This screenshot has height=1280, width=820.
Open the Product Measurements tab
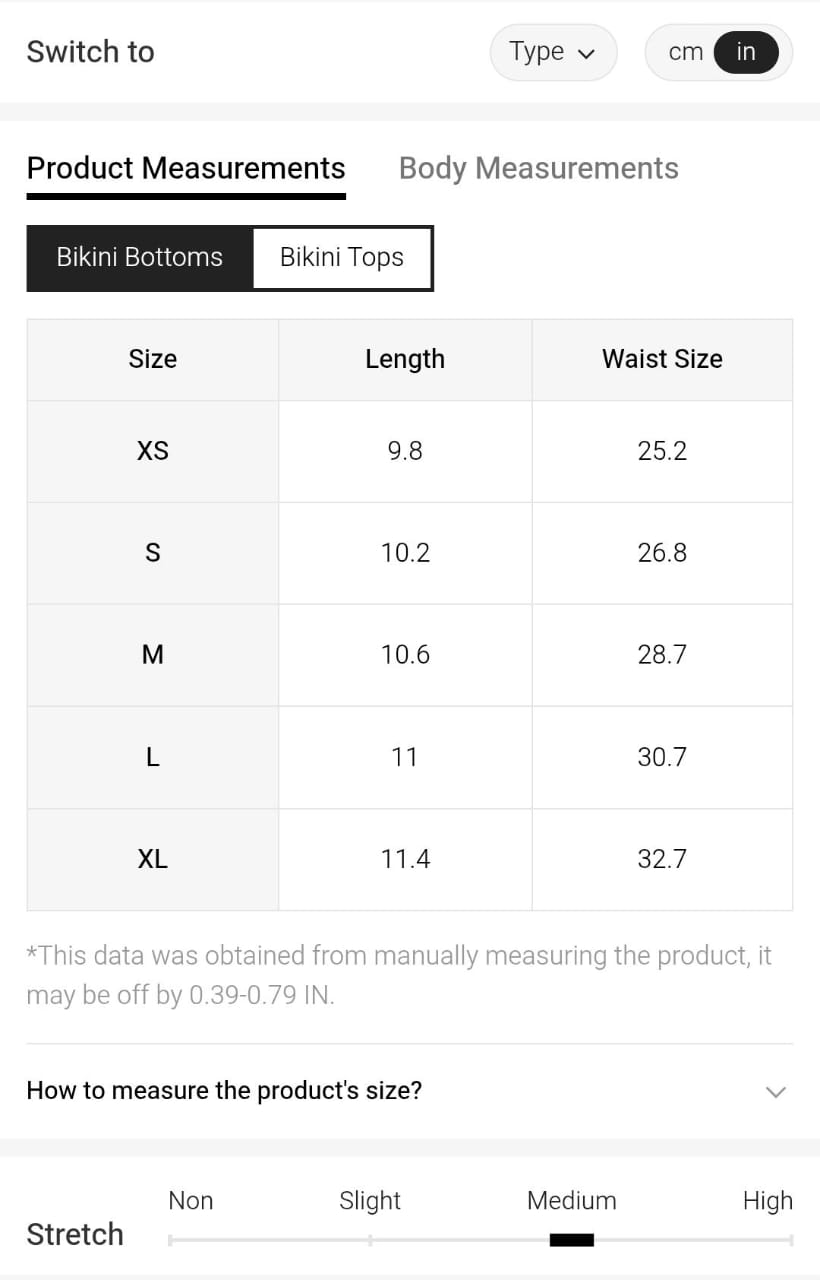[186, 168]
